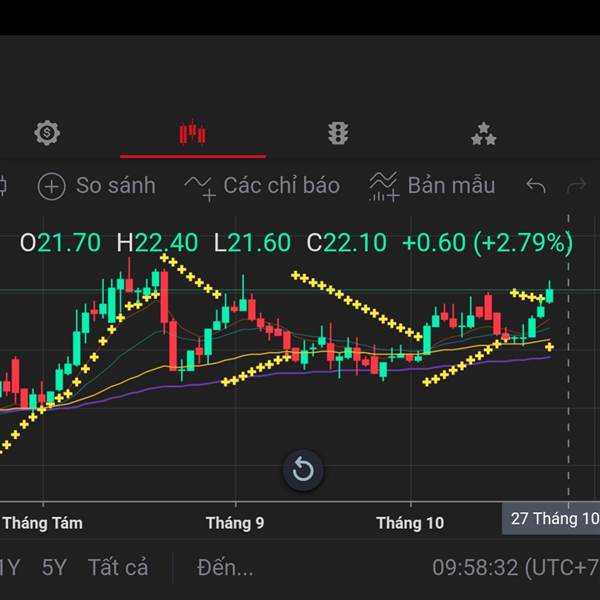This screenshot has width=600, height=600.
Task: Click the redo arrow icon
Action: pyautogui.click(x=577, y=186)
